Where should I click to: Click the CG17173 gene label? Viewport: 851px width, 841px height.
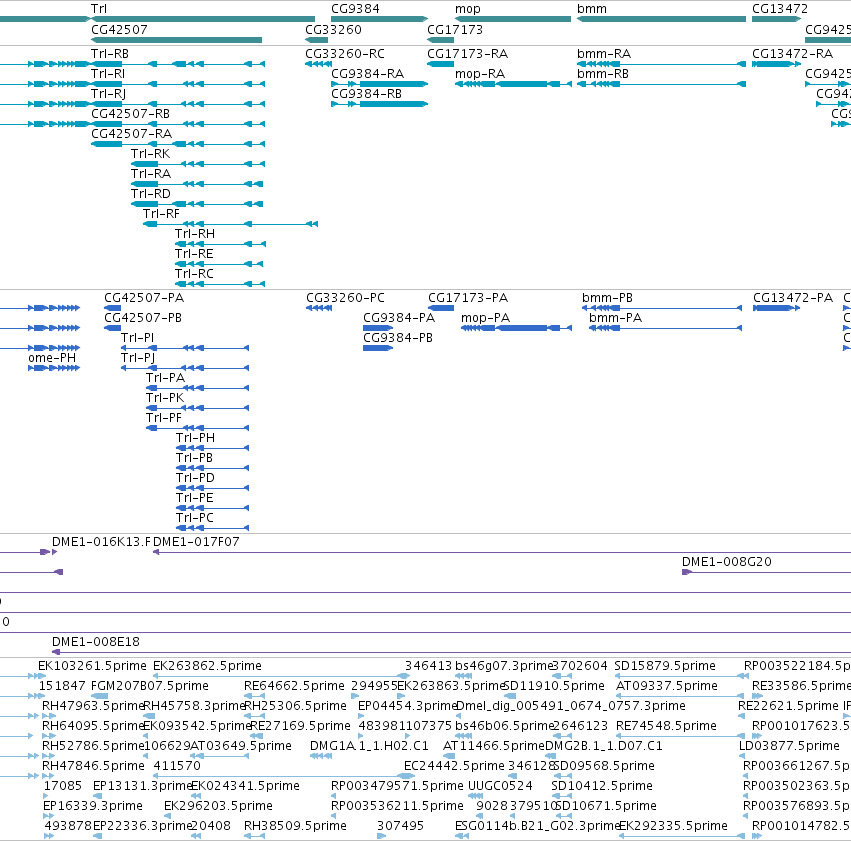454,29
